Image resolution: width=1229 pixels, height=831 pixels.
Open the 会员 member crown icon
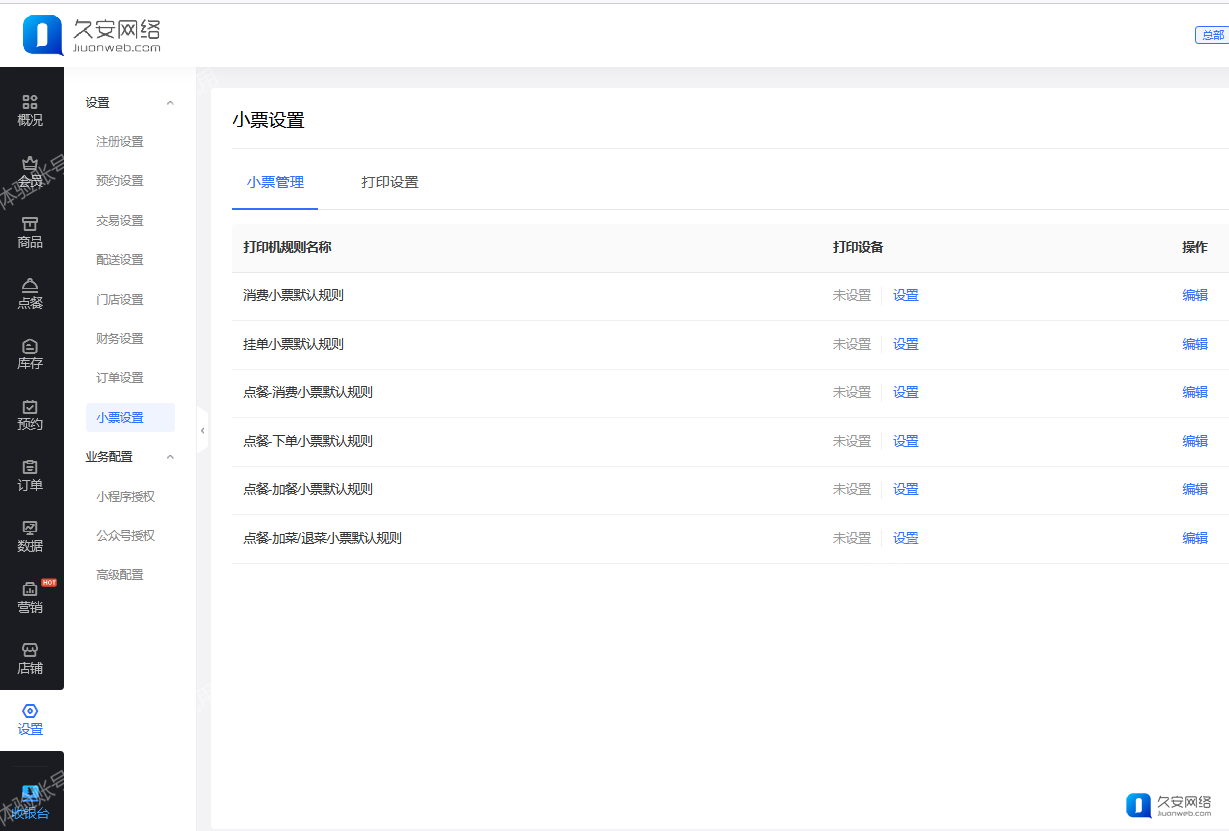[30, 163]
